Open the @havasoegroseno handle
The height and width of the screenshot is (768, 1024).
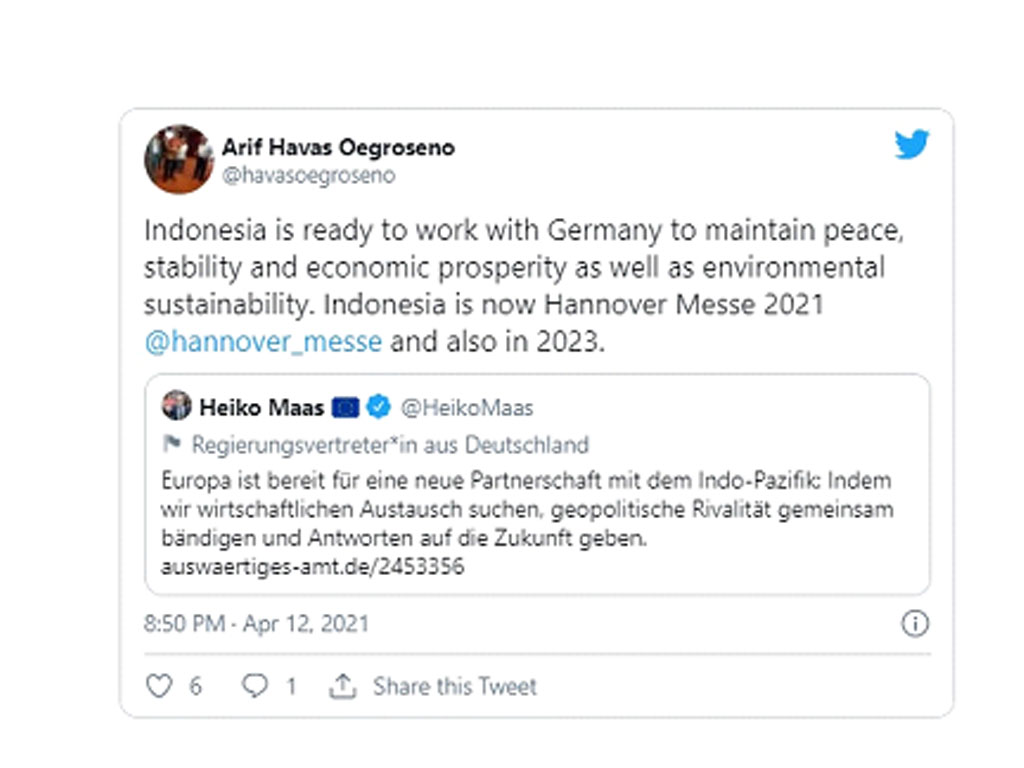(309, 175)
